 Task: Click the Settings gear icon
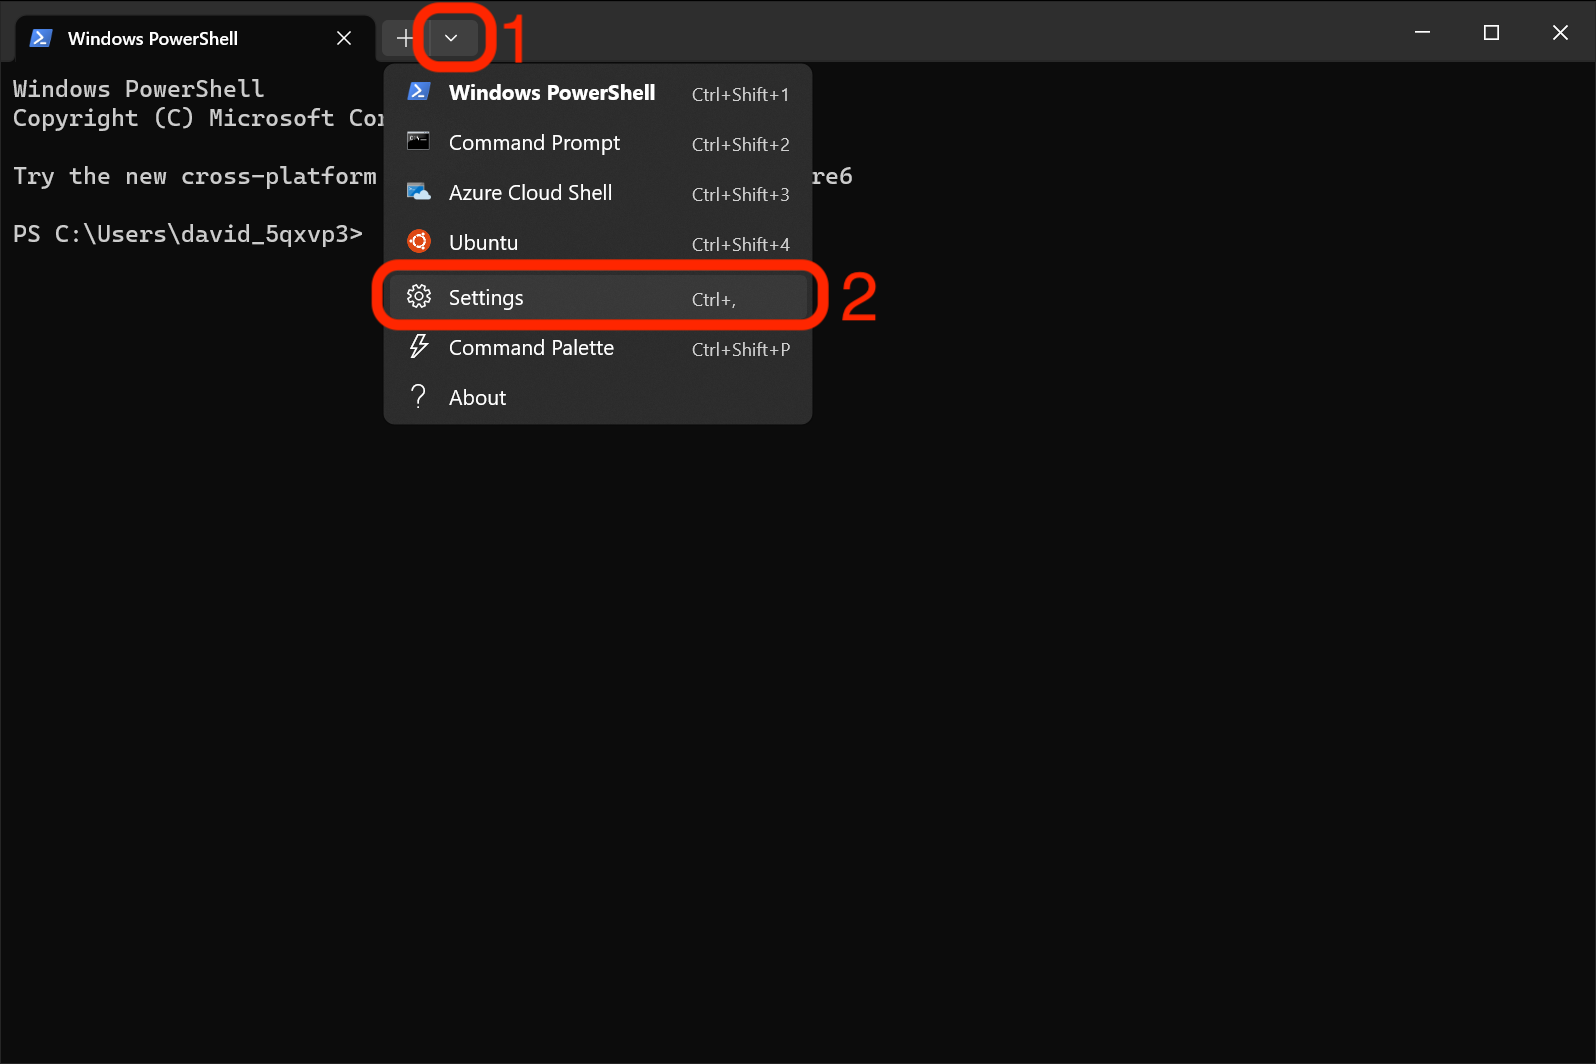(x=418, y=297)
